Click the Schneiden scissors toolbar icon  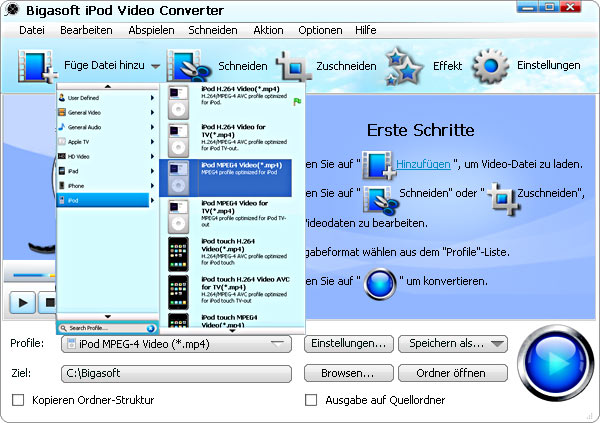[x=188, y=66]
